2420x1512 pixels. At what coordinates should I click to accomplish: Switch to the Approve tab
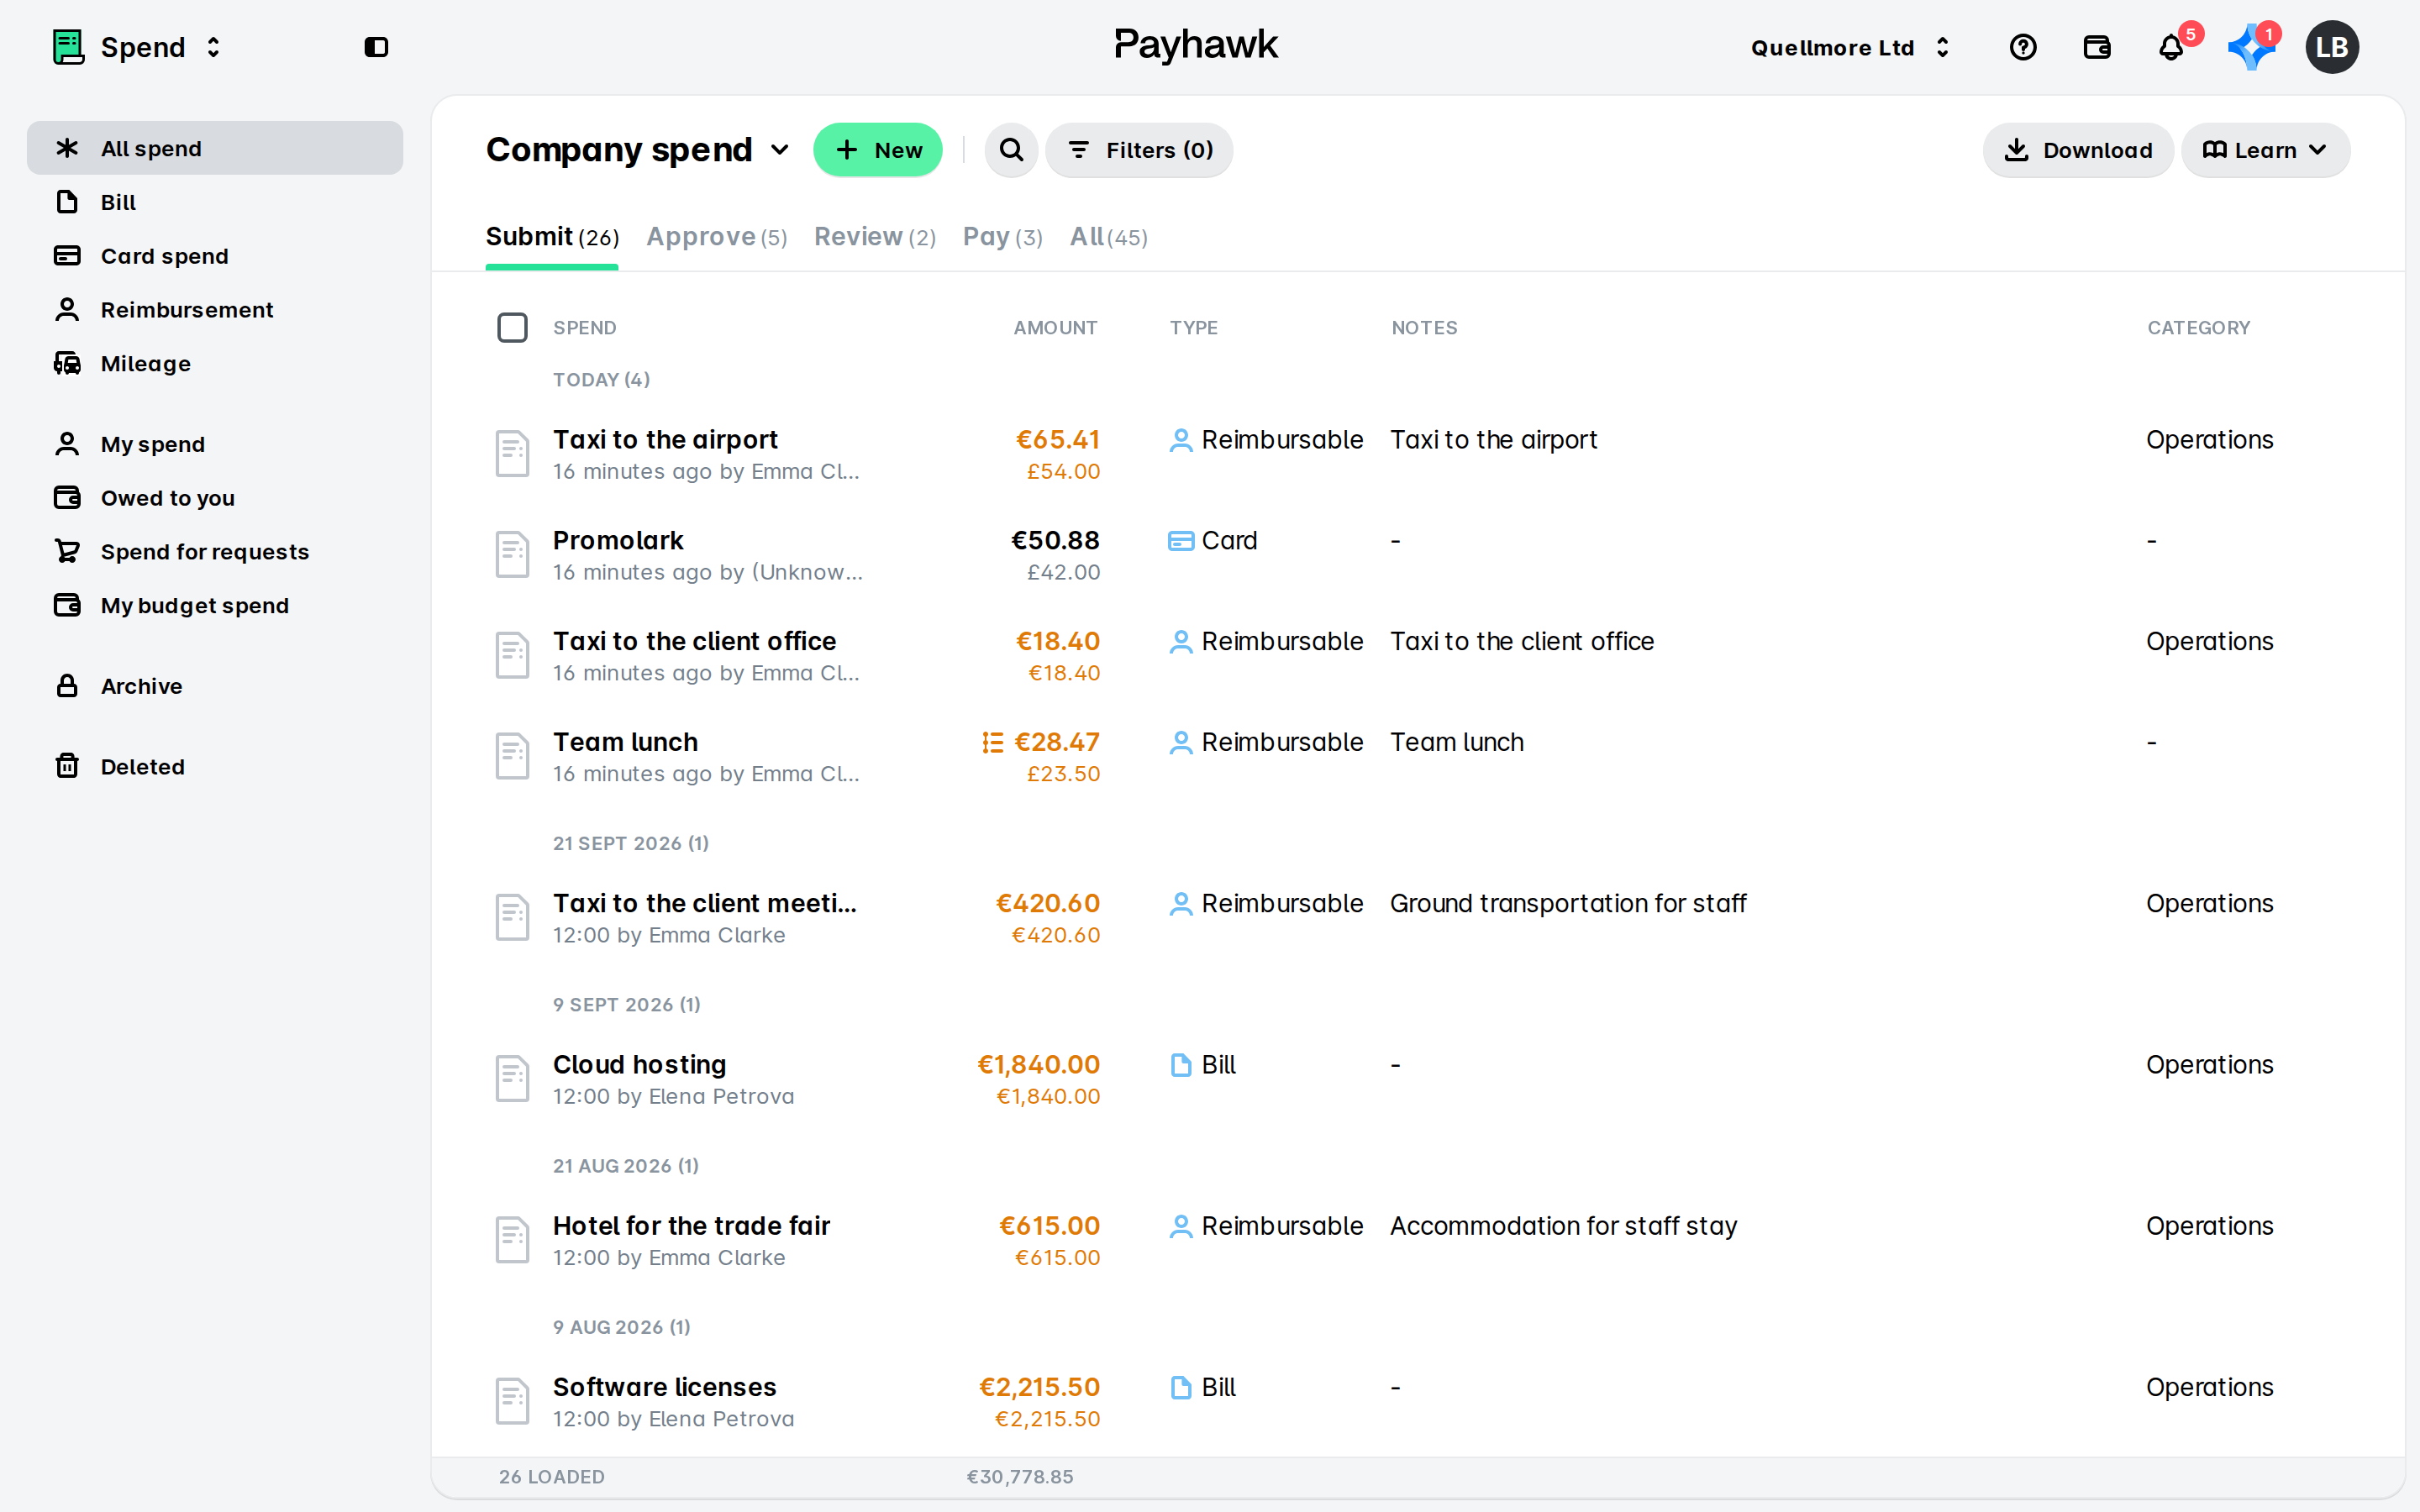tap(716, 237)
